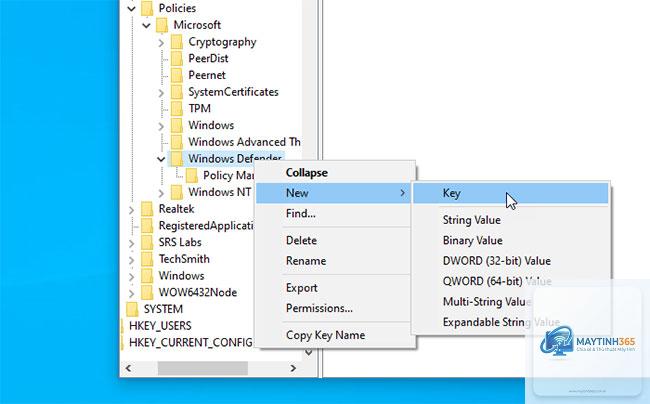Create a new Key from submenu
This screenshot has width=650, height=404.
pos(511,193)
